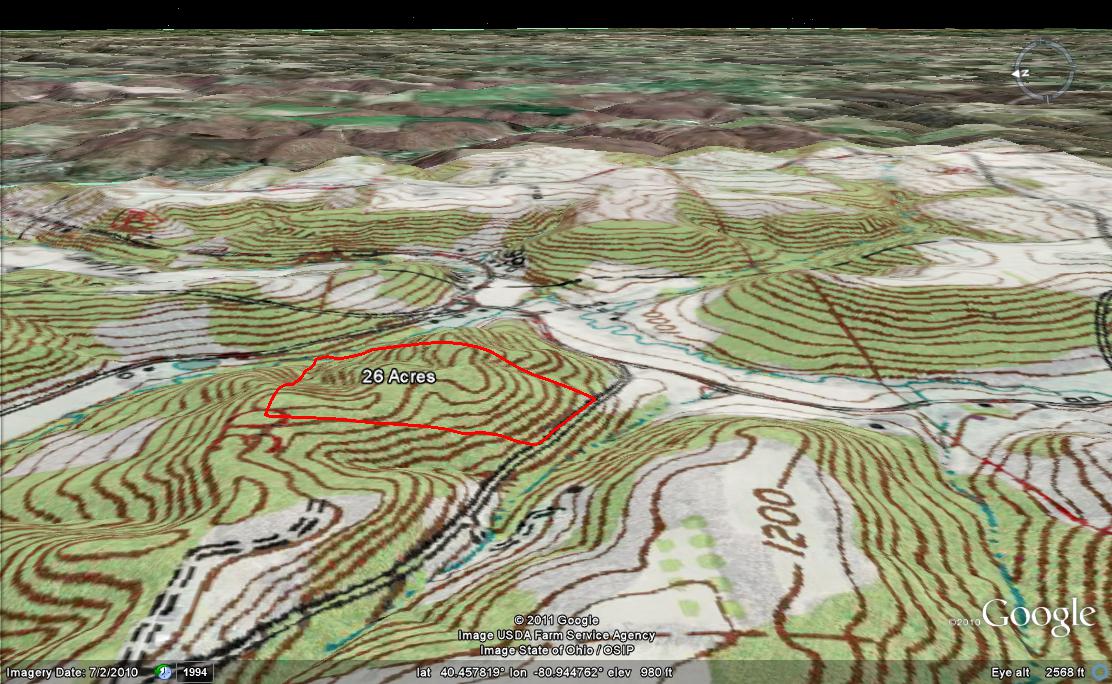
Task: Click the latitude 40.457819° readout
Action: coord(472,672)
